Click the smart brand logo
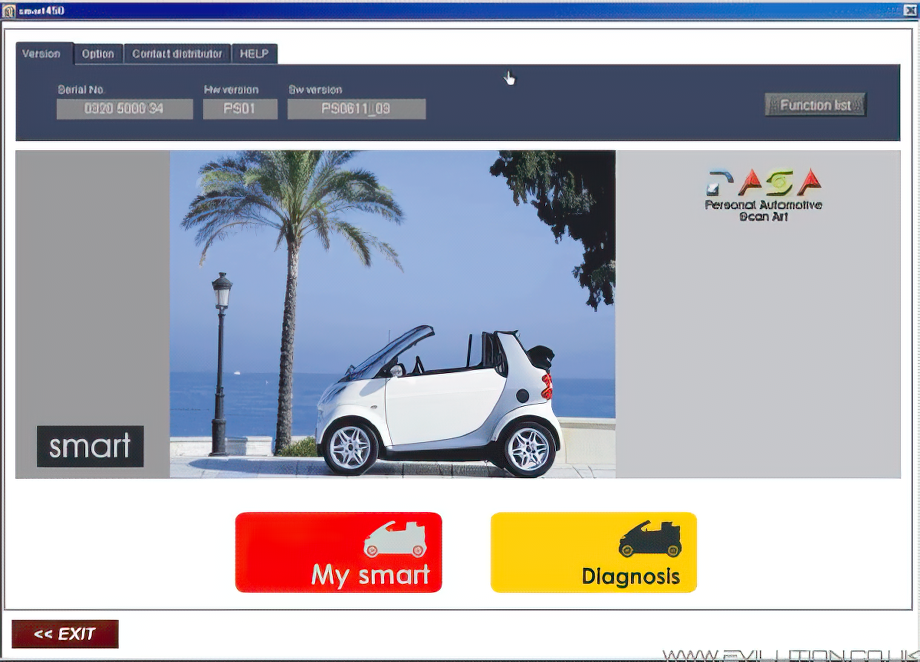The image size is (920, 662). (x=90, y=446)
